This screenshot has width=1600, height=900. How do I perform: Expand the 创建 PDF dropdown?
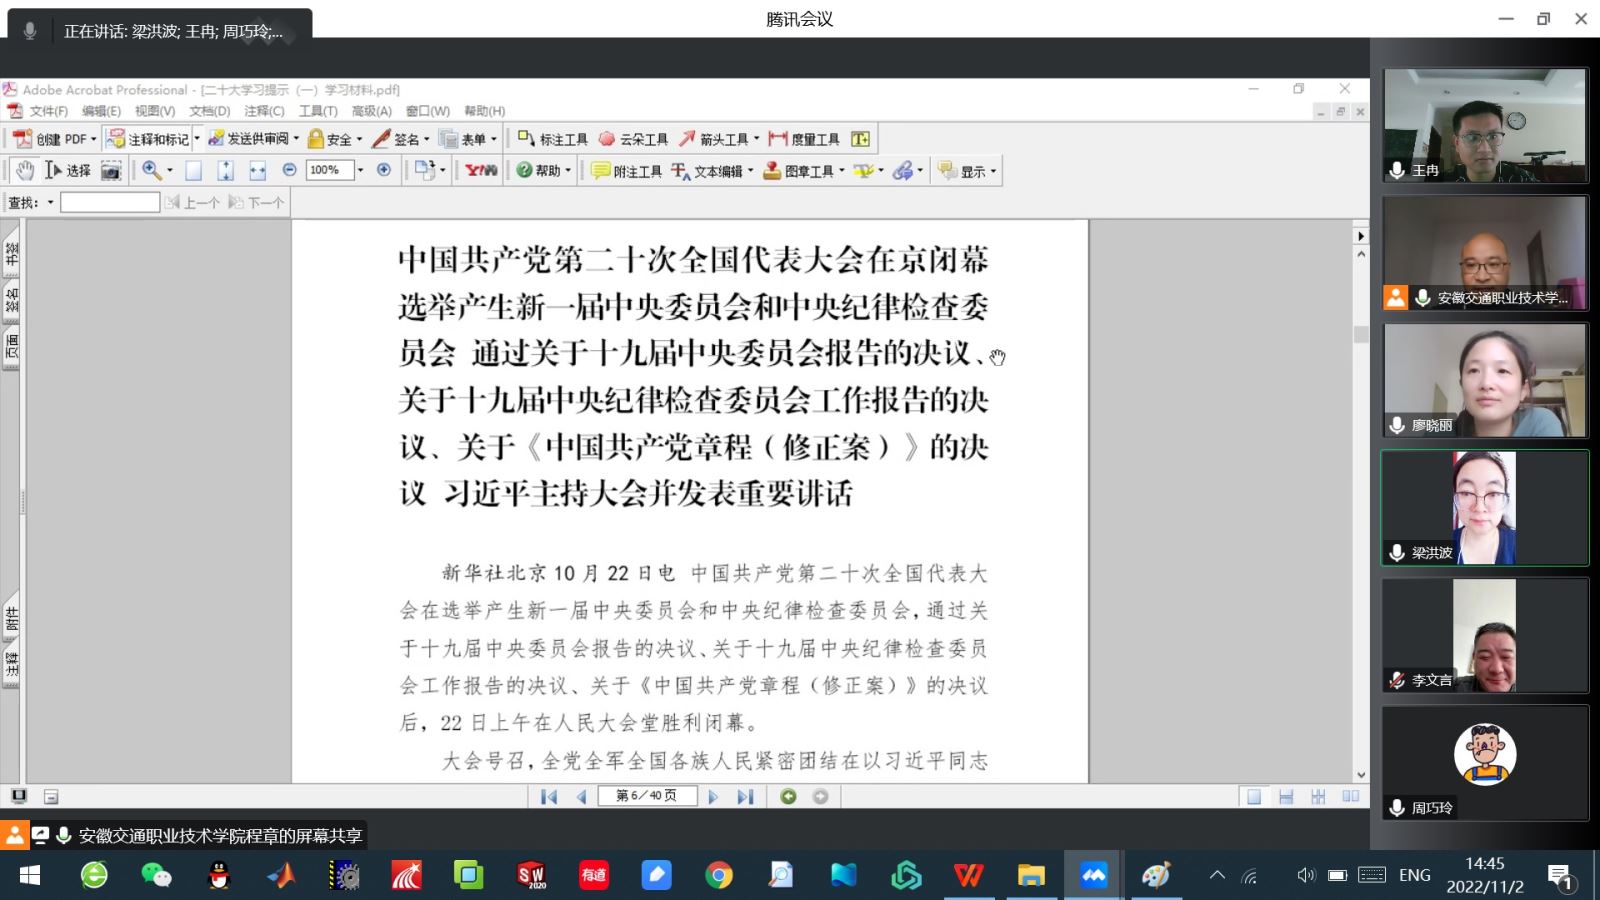click(x=93, y=139)
